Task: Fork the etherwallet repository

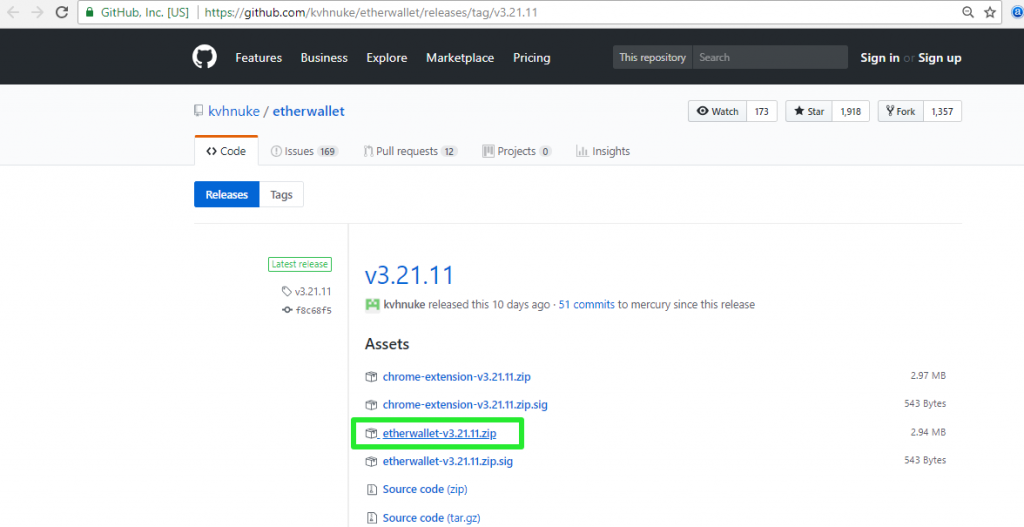Action: (x=901, y=111)
